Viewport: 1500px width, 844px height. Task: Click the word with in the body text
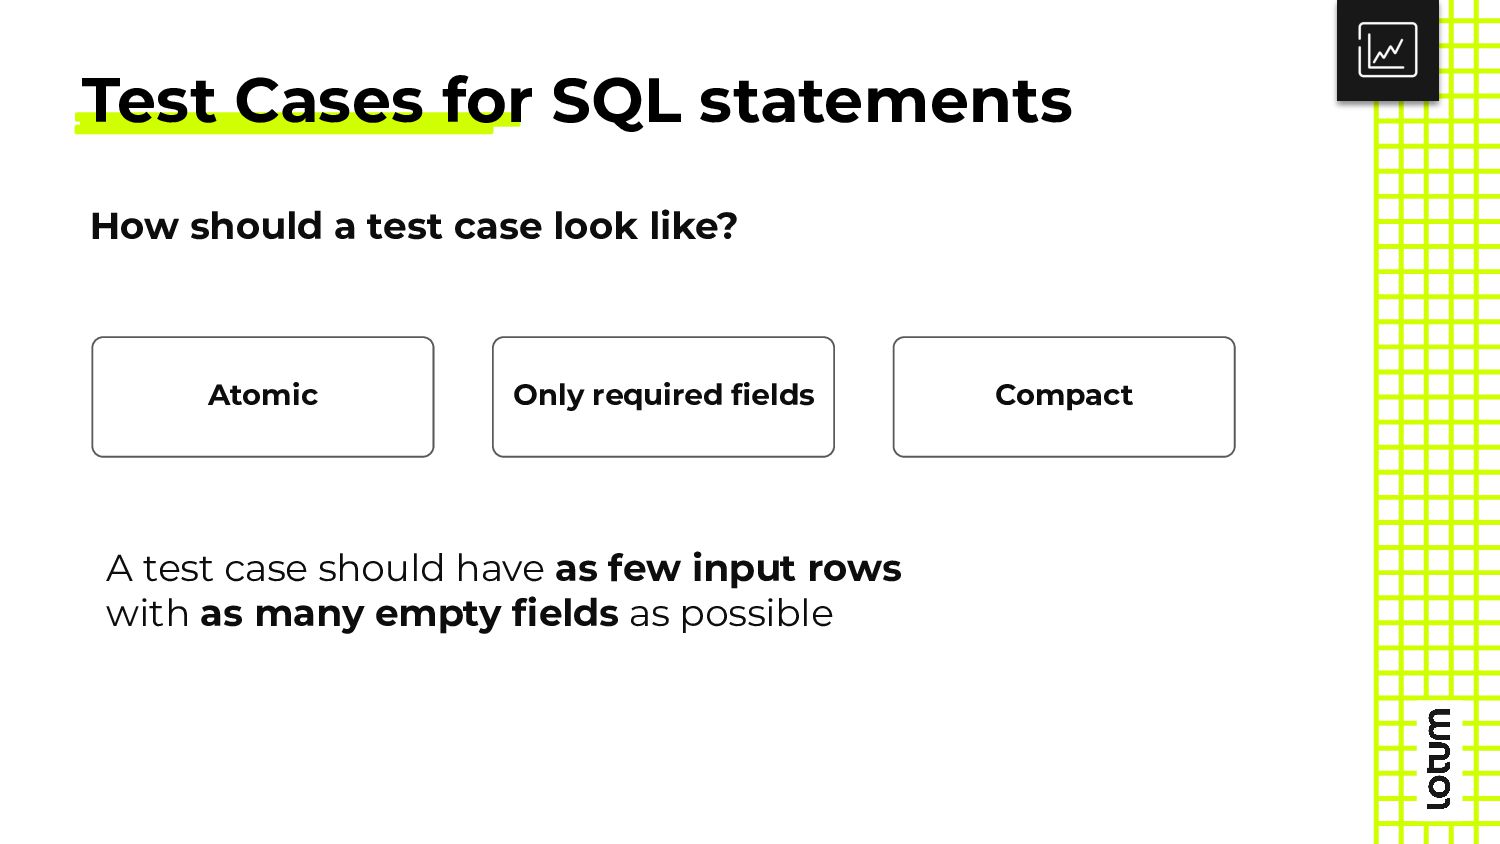[x=148, y=613]
